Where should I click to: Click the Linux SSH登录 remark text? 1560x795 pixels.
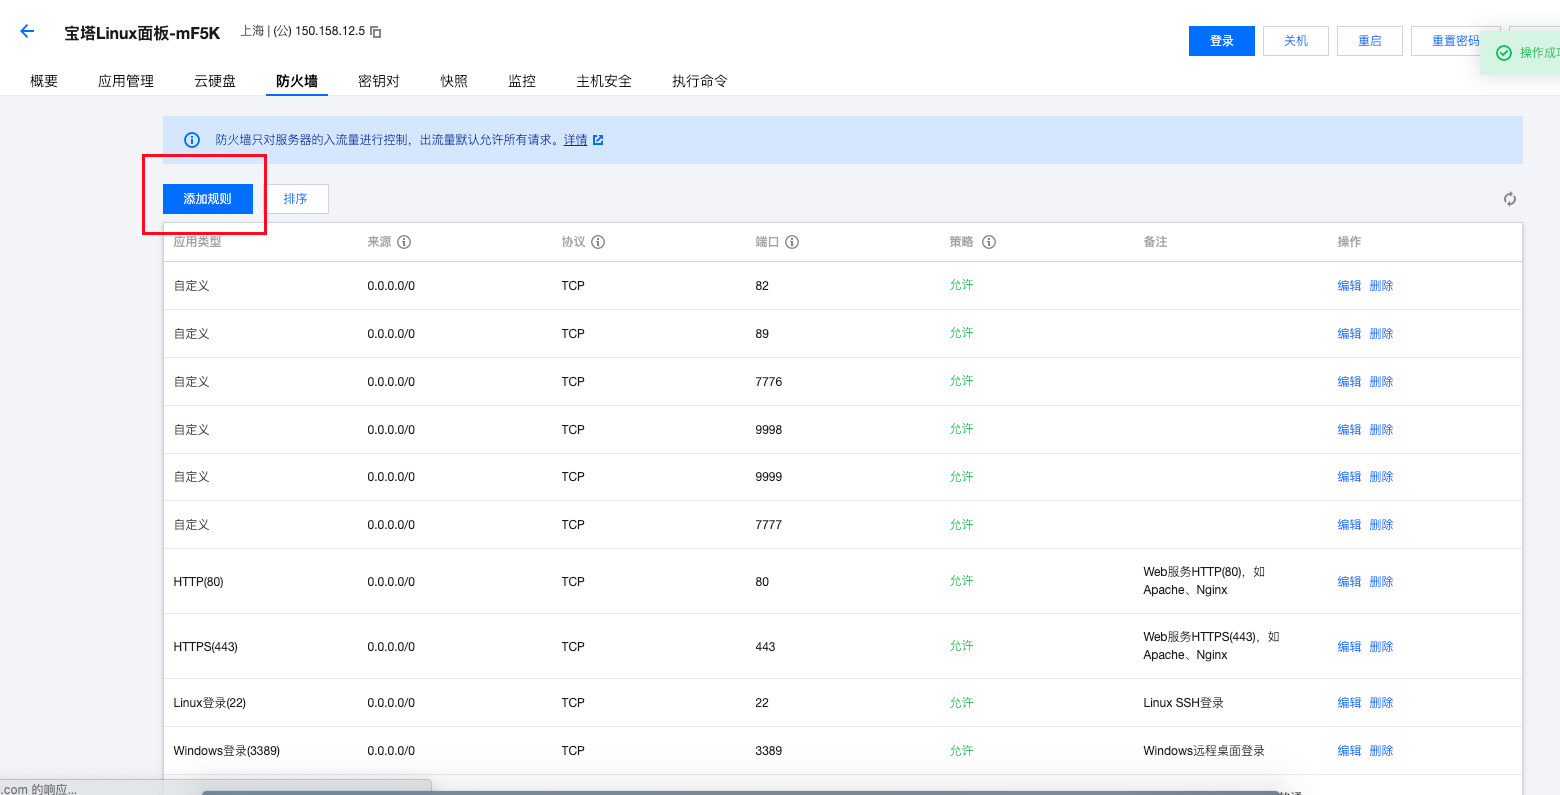(x=1184, y=703)
